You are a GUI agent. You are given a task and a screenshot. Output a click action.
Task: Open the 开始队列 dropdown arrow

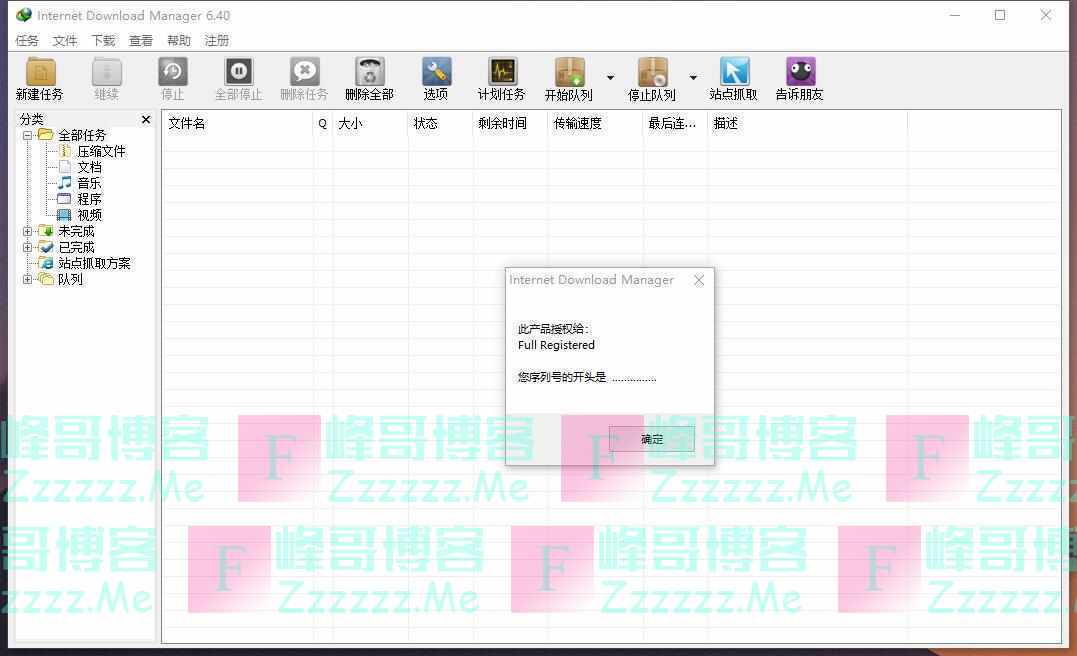pyautogui.click(x=610, y=78)
